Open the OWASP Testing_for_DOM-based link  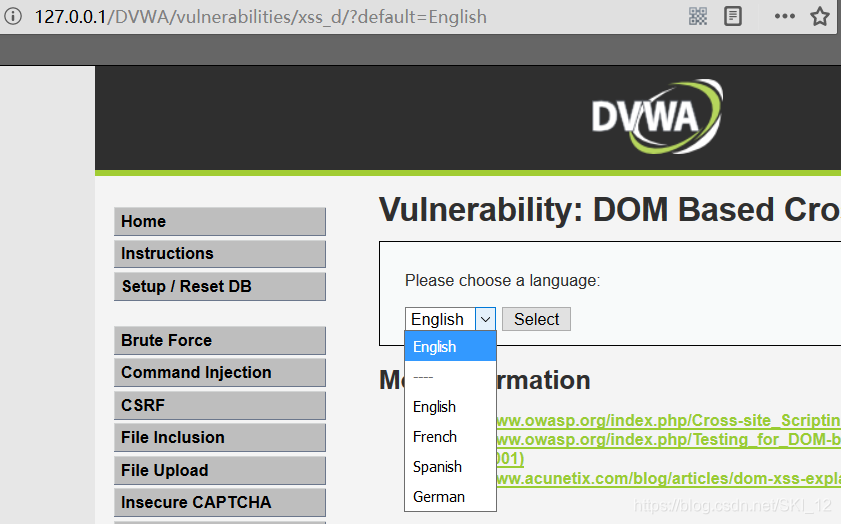(x=668, y=440)
